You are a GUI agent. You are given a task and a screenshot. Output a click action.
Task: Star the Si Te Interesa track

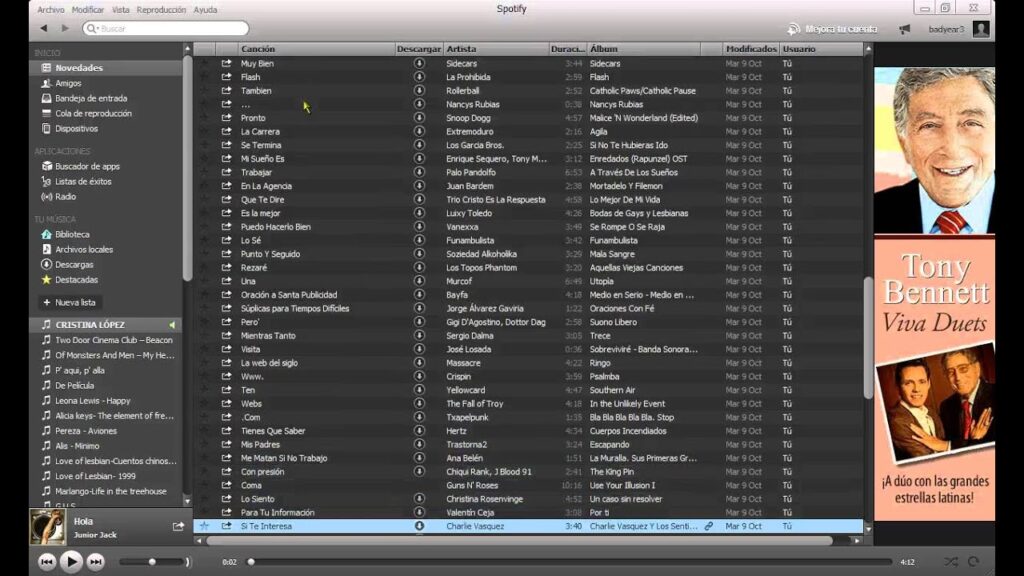click(204, 526)
